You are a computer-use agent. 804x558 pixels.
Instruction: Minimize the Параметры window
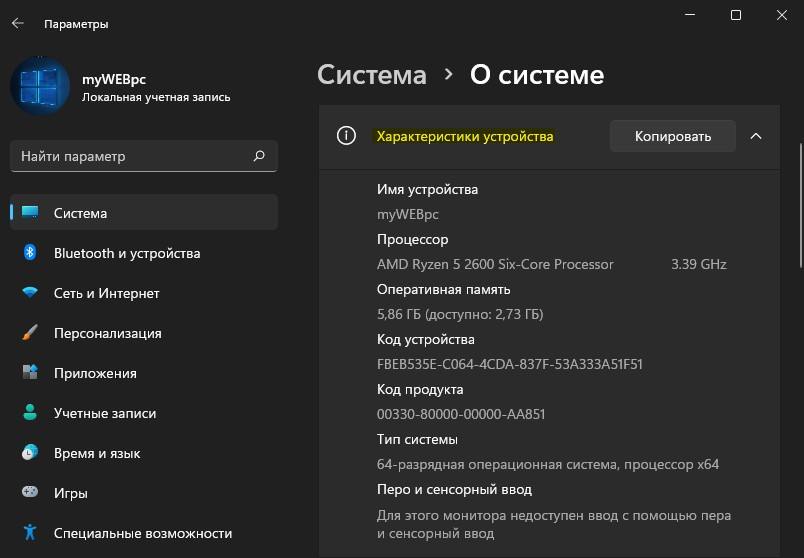[690, 15]
